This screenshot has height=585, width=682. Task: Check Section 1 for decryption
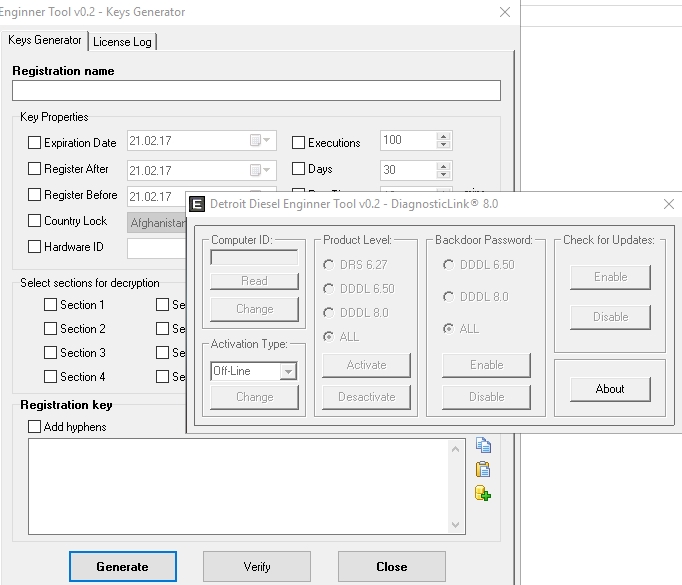pos(50,304)
